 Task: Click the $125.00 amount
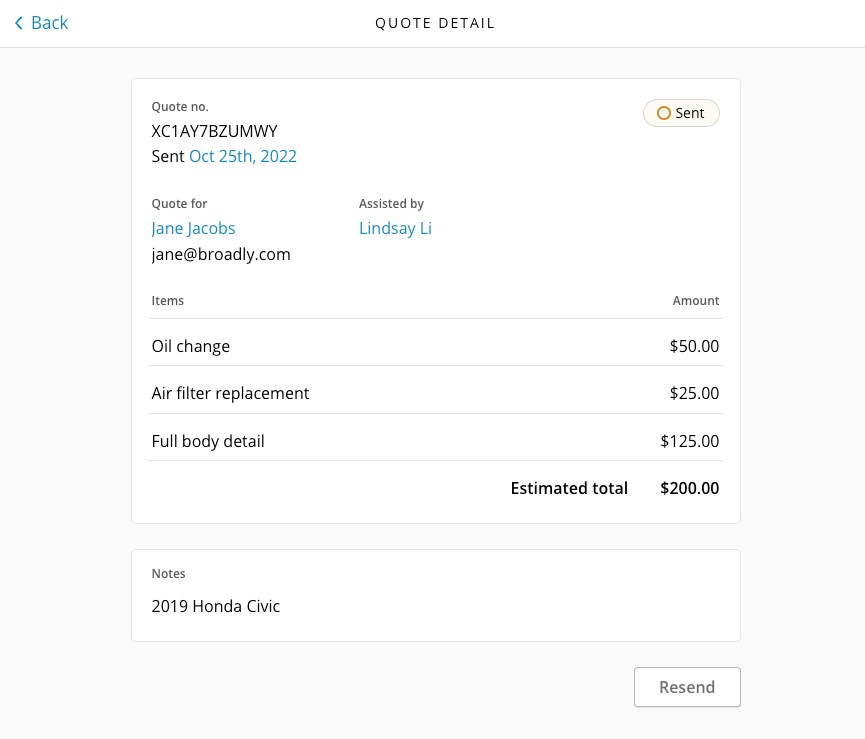click(689, 441)
